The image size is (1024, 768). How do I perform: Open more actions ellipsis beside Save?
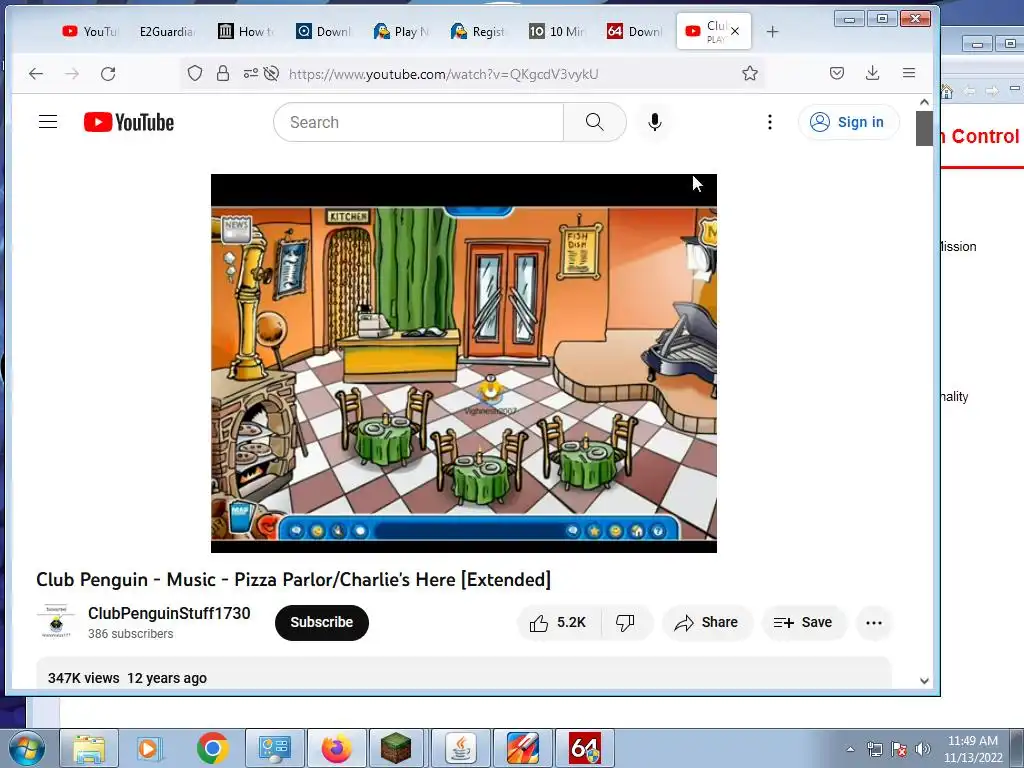874,623
